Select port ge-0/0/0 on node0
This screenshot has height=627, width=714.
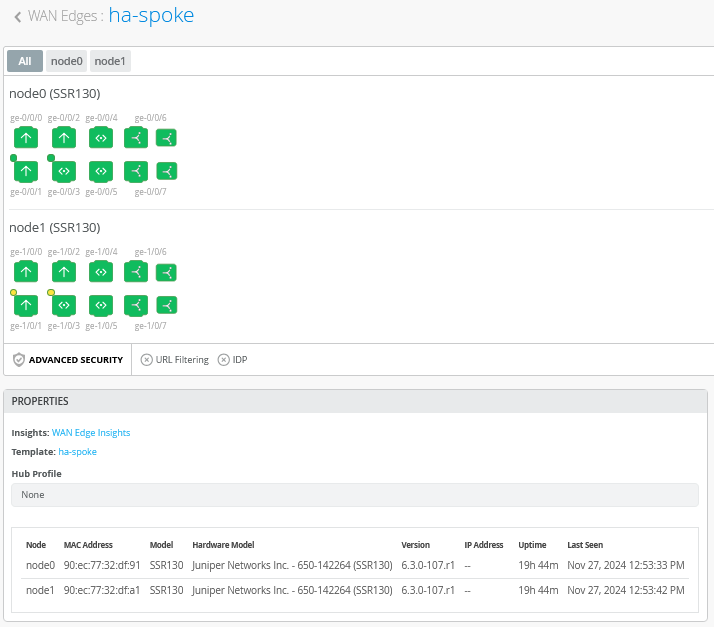click(26, 138)
